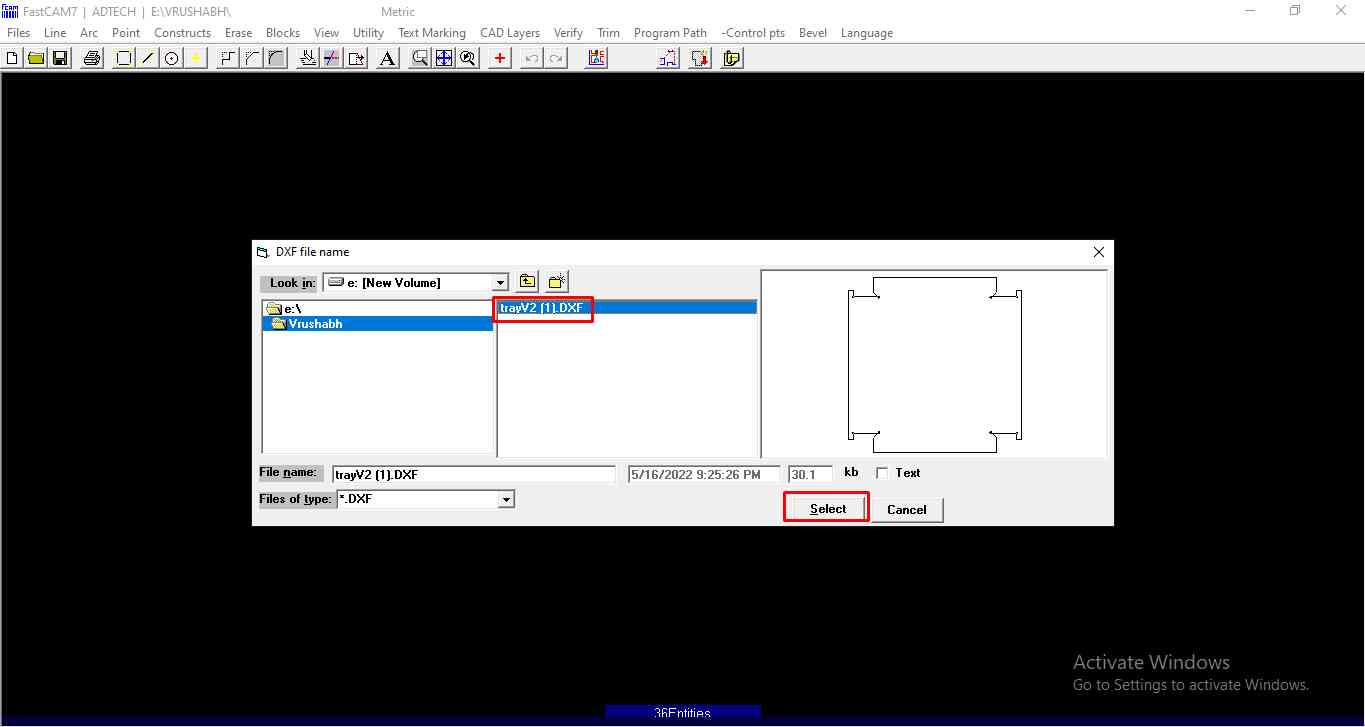
Task: Open the Trim menu
Action: [608, 33]
